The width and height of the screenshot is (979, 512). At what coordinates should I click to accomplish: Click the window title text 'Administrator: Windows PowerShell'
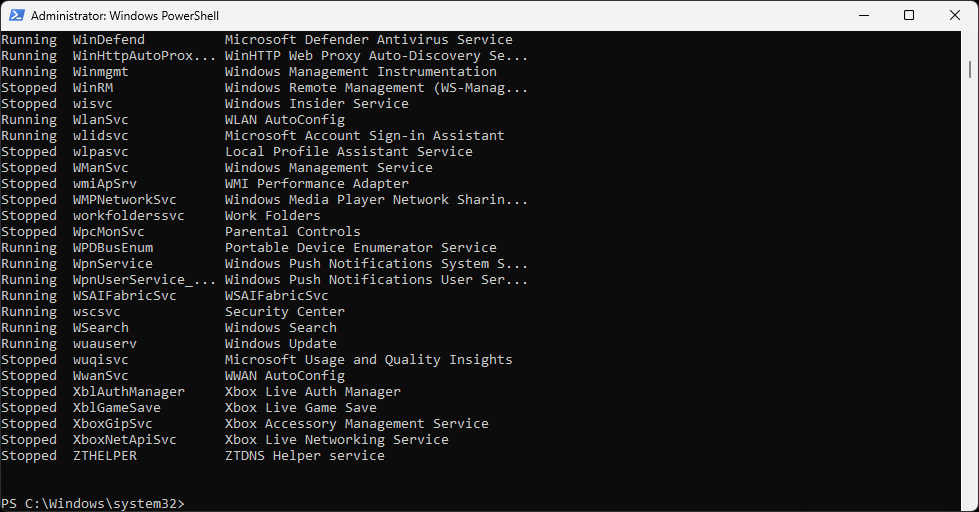pos(125,16)
